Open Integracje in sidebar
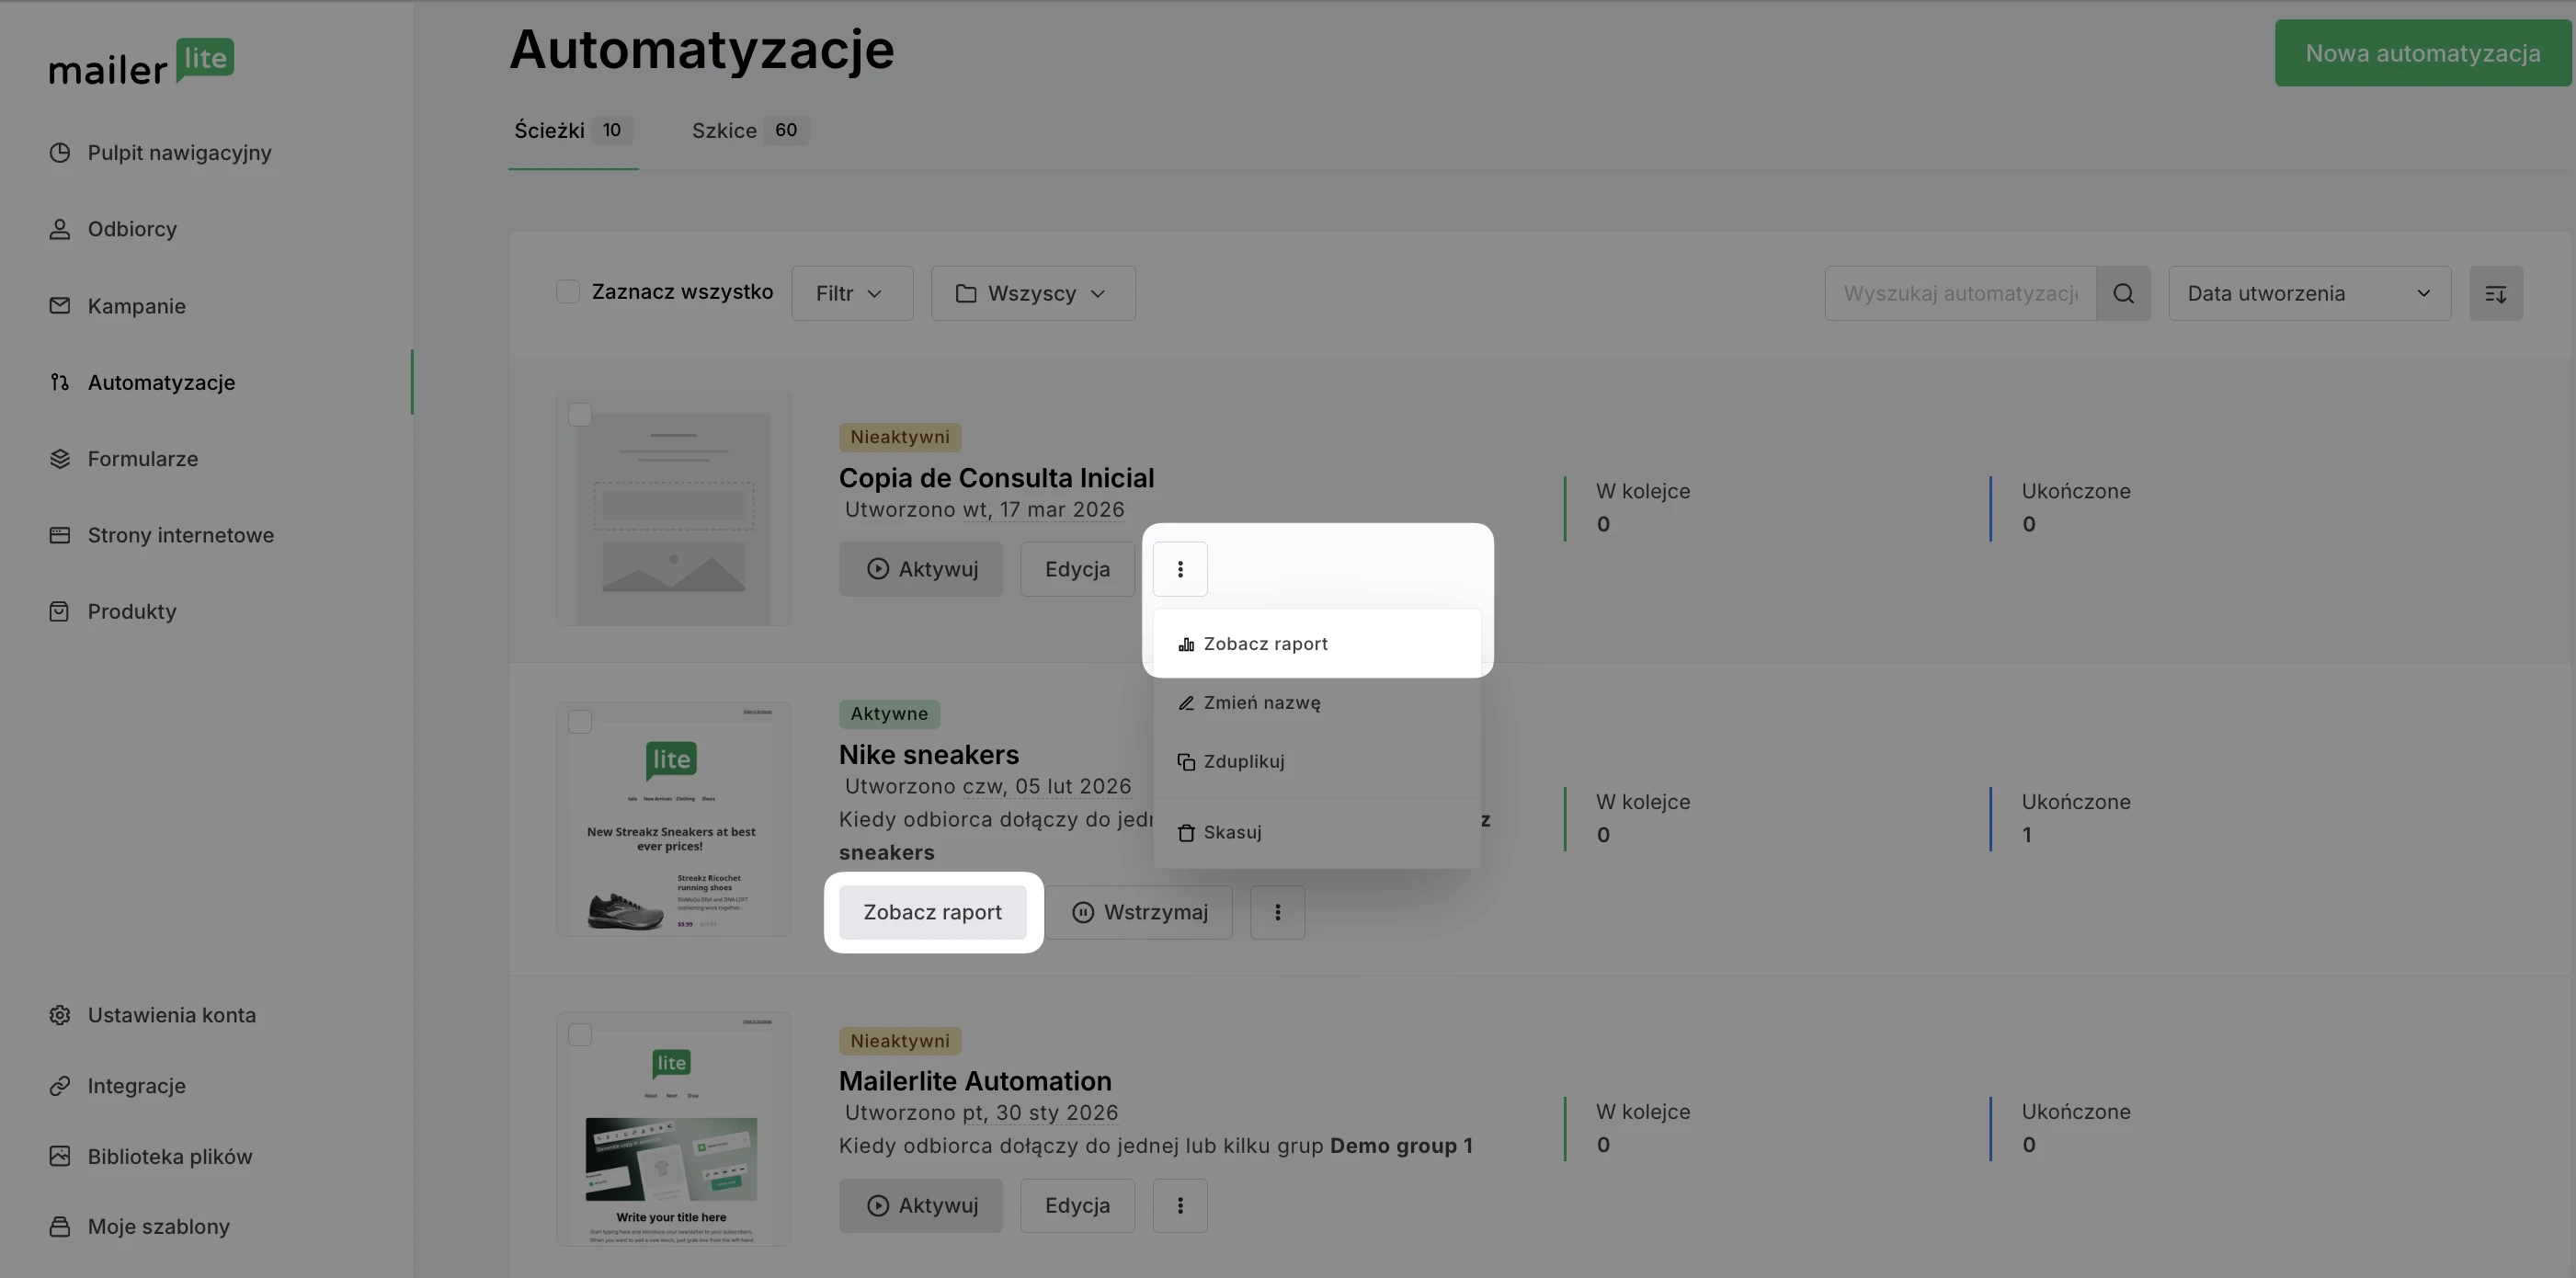The height and width of the screenshot is (1278, 2576). pos(136,1085)
